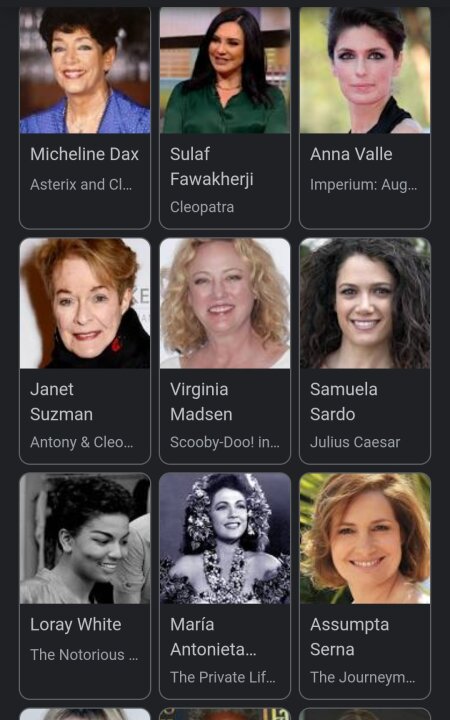The height and width of the screenshot is (720, 450).
Task: Select the Janet Suzman name text
Action: click(x=62, y=402)
